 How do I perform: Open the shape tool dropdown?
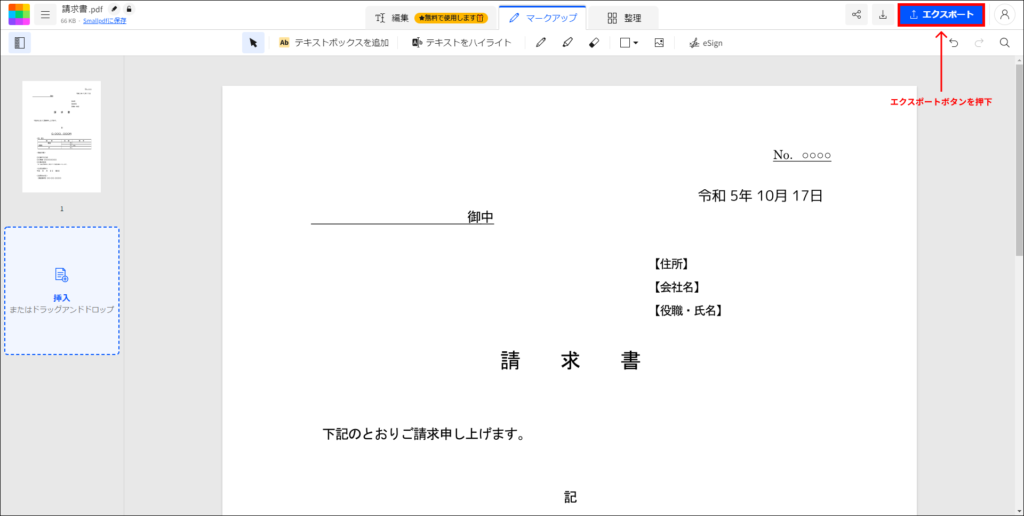[628, 42]
